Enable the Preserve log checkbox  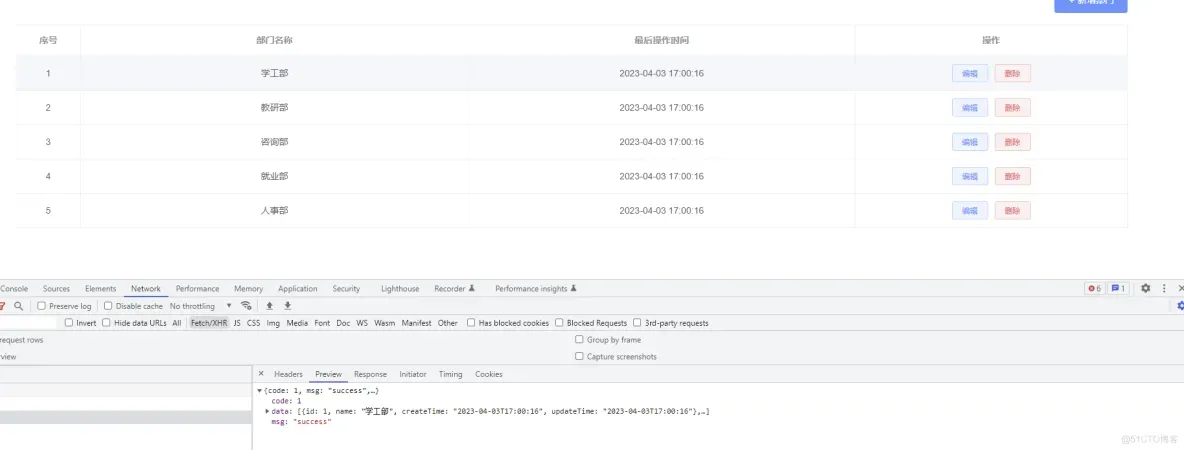(42, 306)
